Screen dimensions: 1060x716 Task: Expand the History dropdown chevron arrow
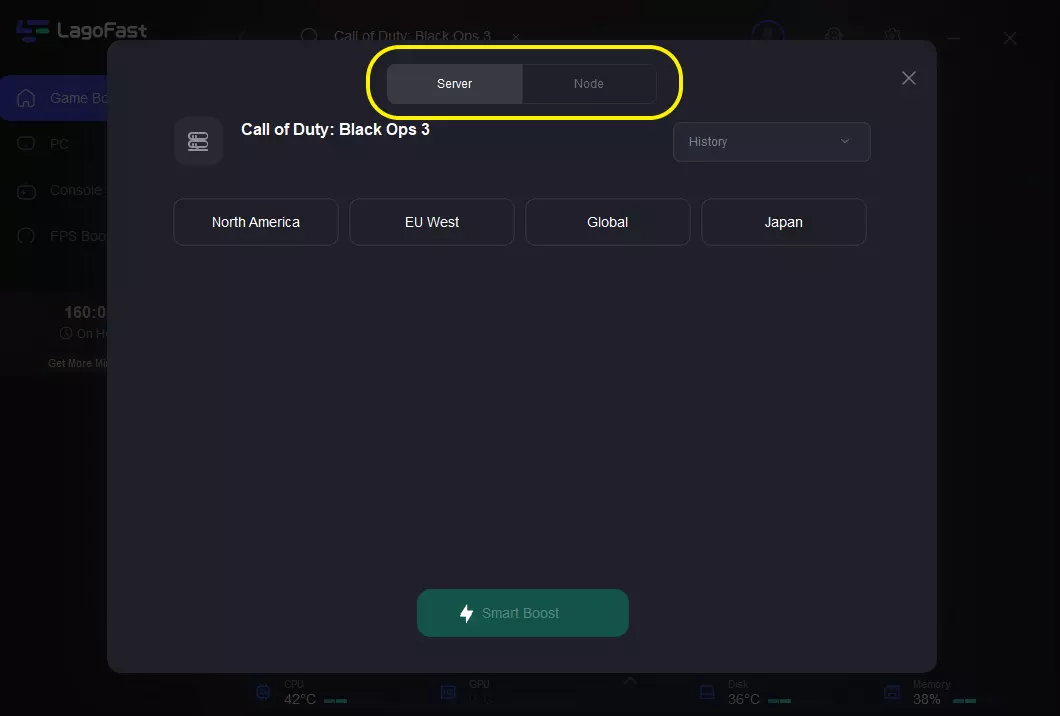845,142
